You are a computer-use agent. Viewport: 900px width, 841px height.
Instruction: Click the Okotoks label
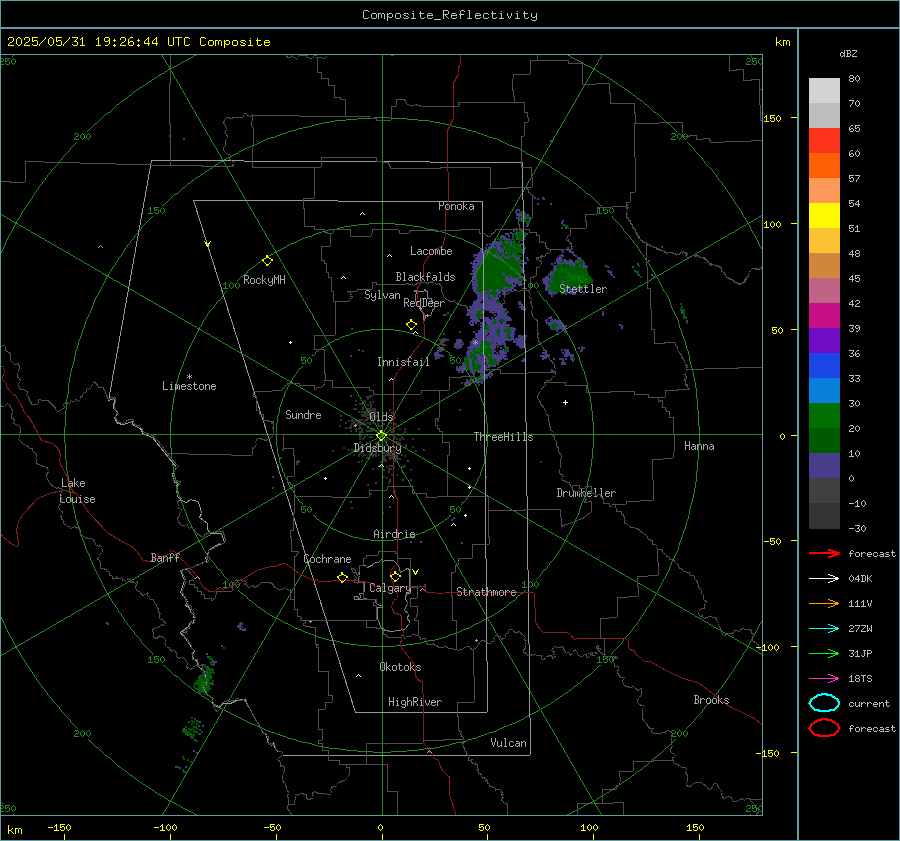[x=400, y=667]
